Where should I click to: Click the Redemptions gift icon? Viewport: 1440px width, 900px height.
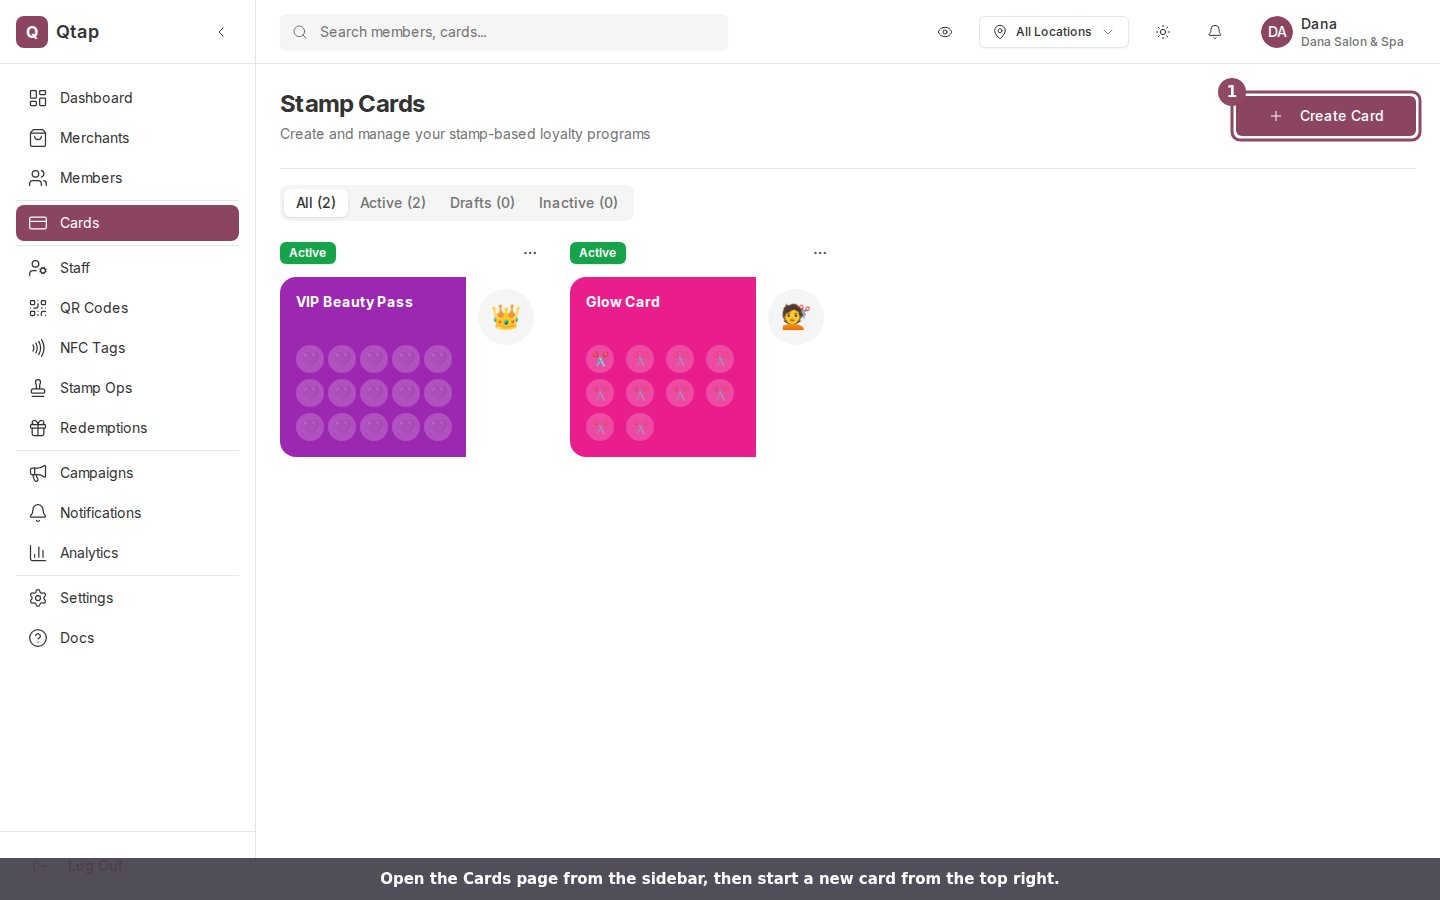pyautogui.click(x=38, y=428)
